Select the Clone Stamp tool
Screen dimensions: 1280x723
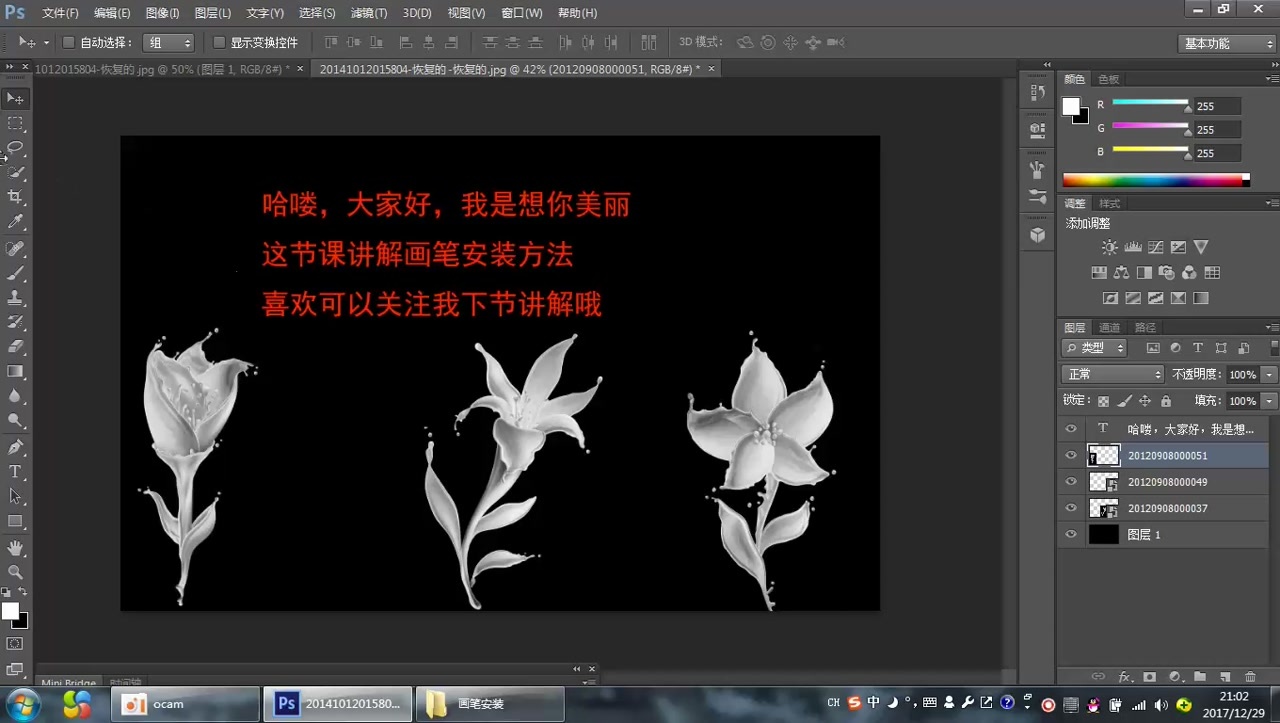coord(15,298)
